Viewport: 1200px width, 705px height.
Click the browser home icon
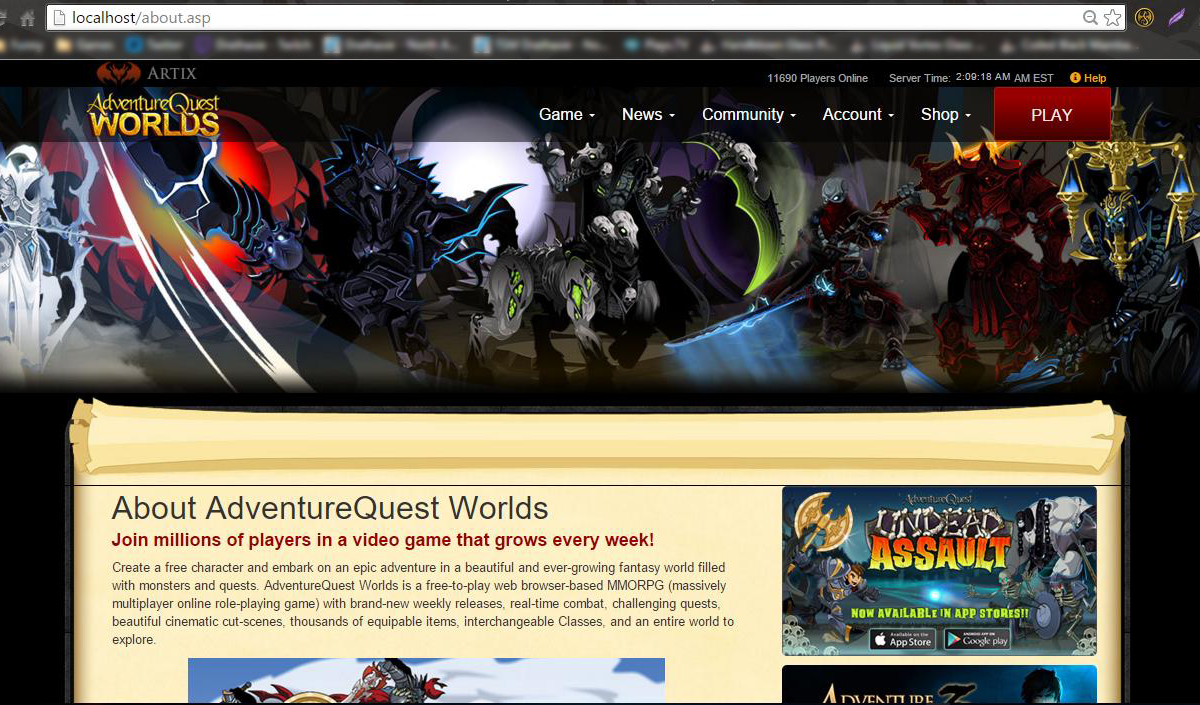pyautogui.click(x=27, y=18)
